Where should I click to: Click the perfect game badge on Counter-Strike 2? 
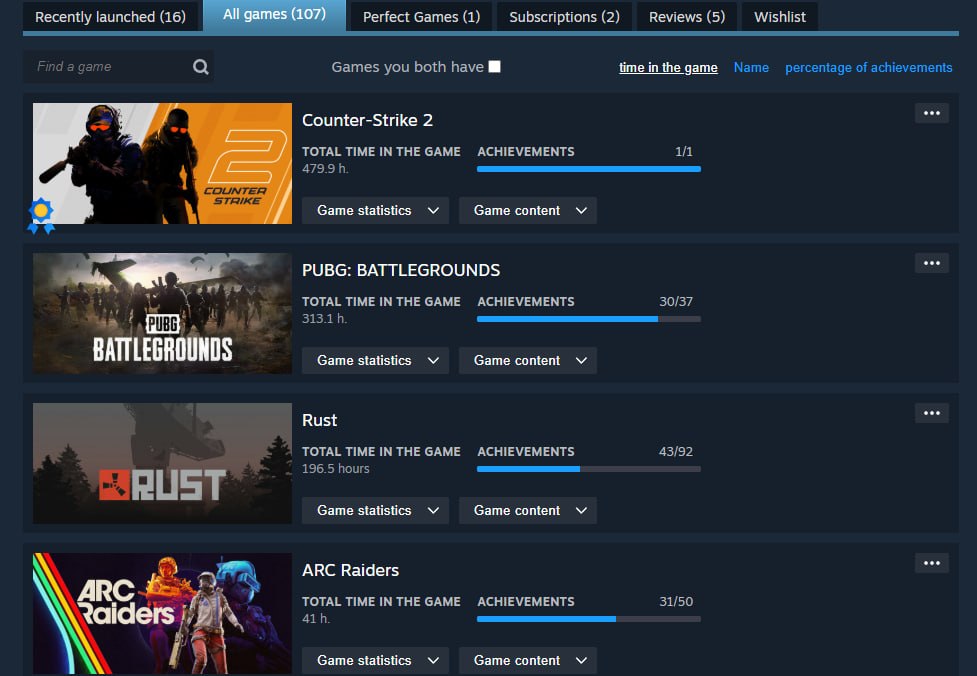coord(41,216)
